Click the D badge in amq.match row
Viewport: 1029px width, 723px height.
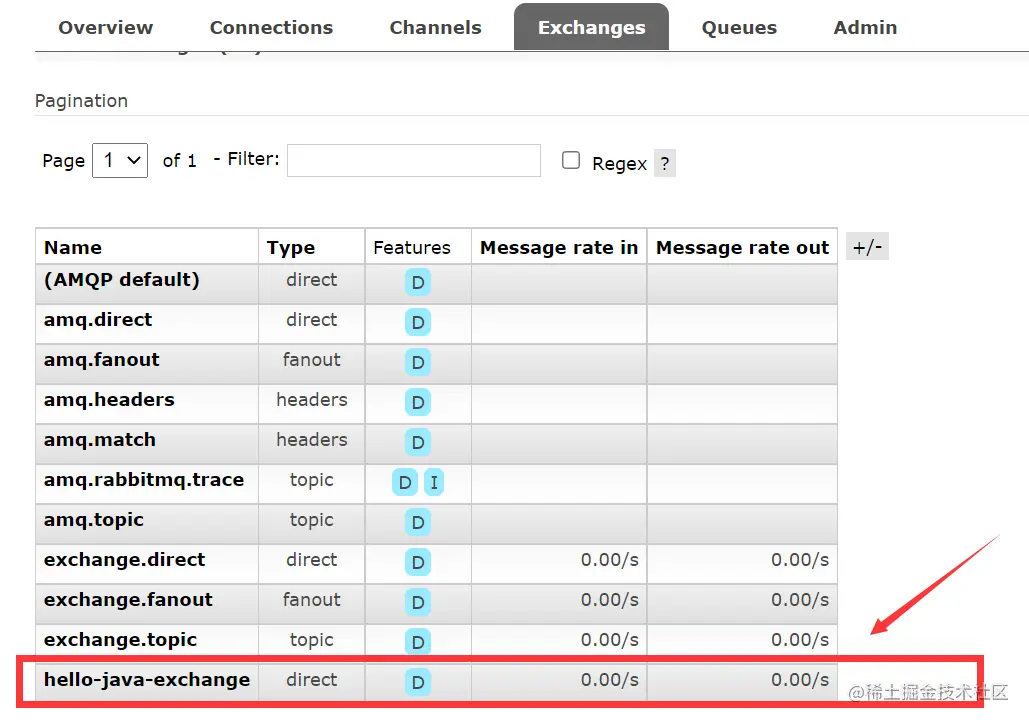point(417,442)
